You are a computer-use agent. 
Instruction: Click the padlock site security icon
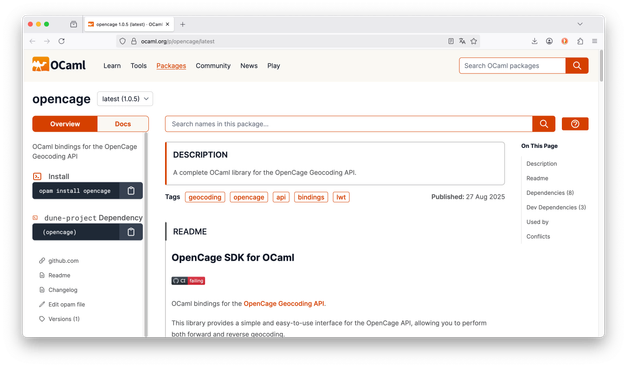[134, 41]
